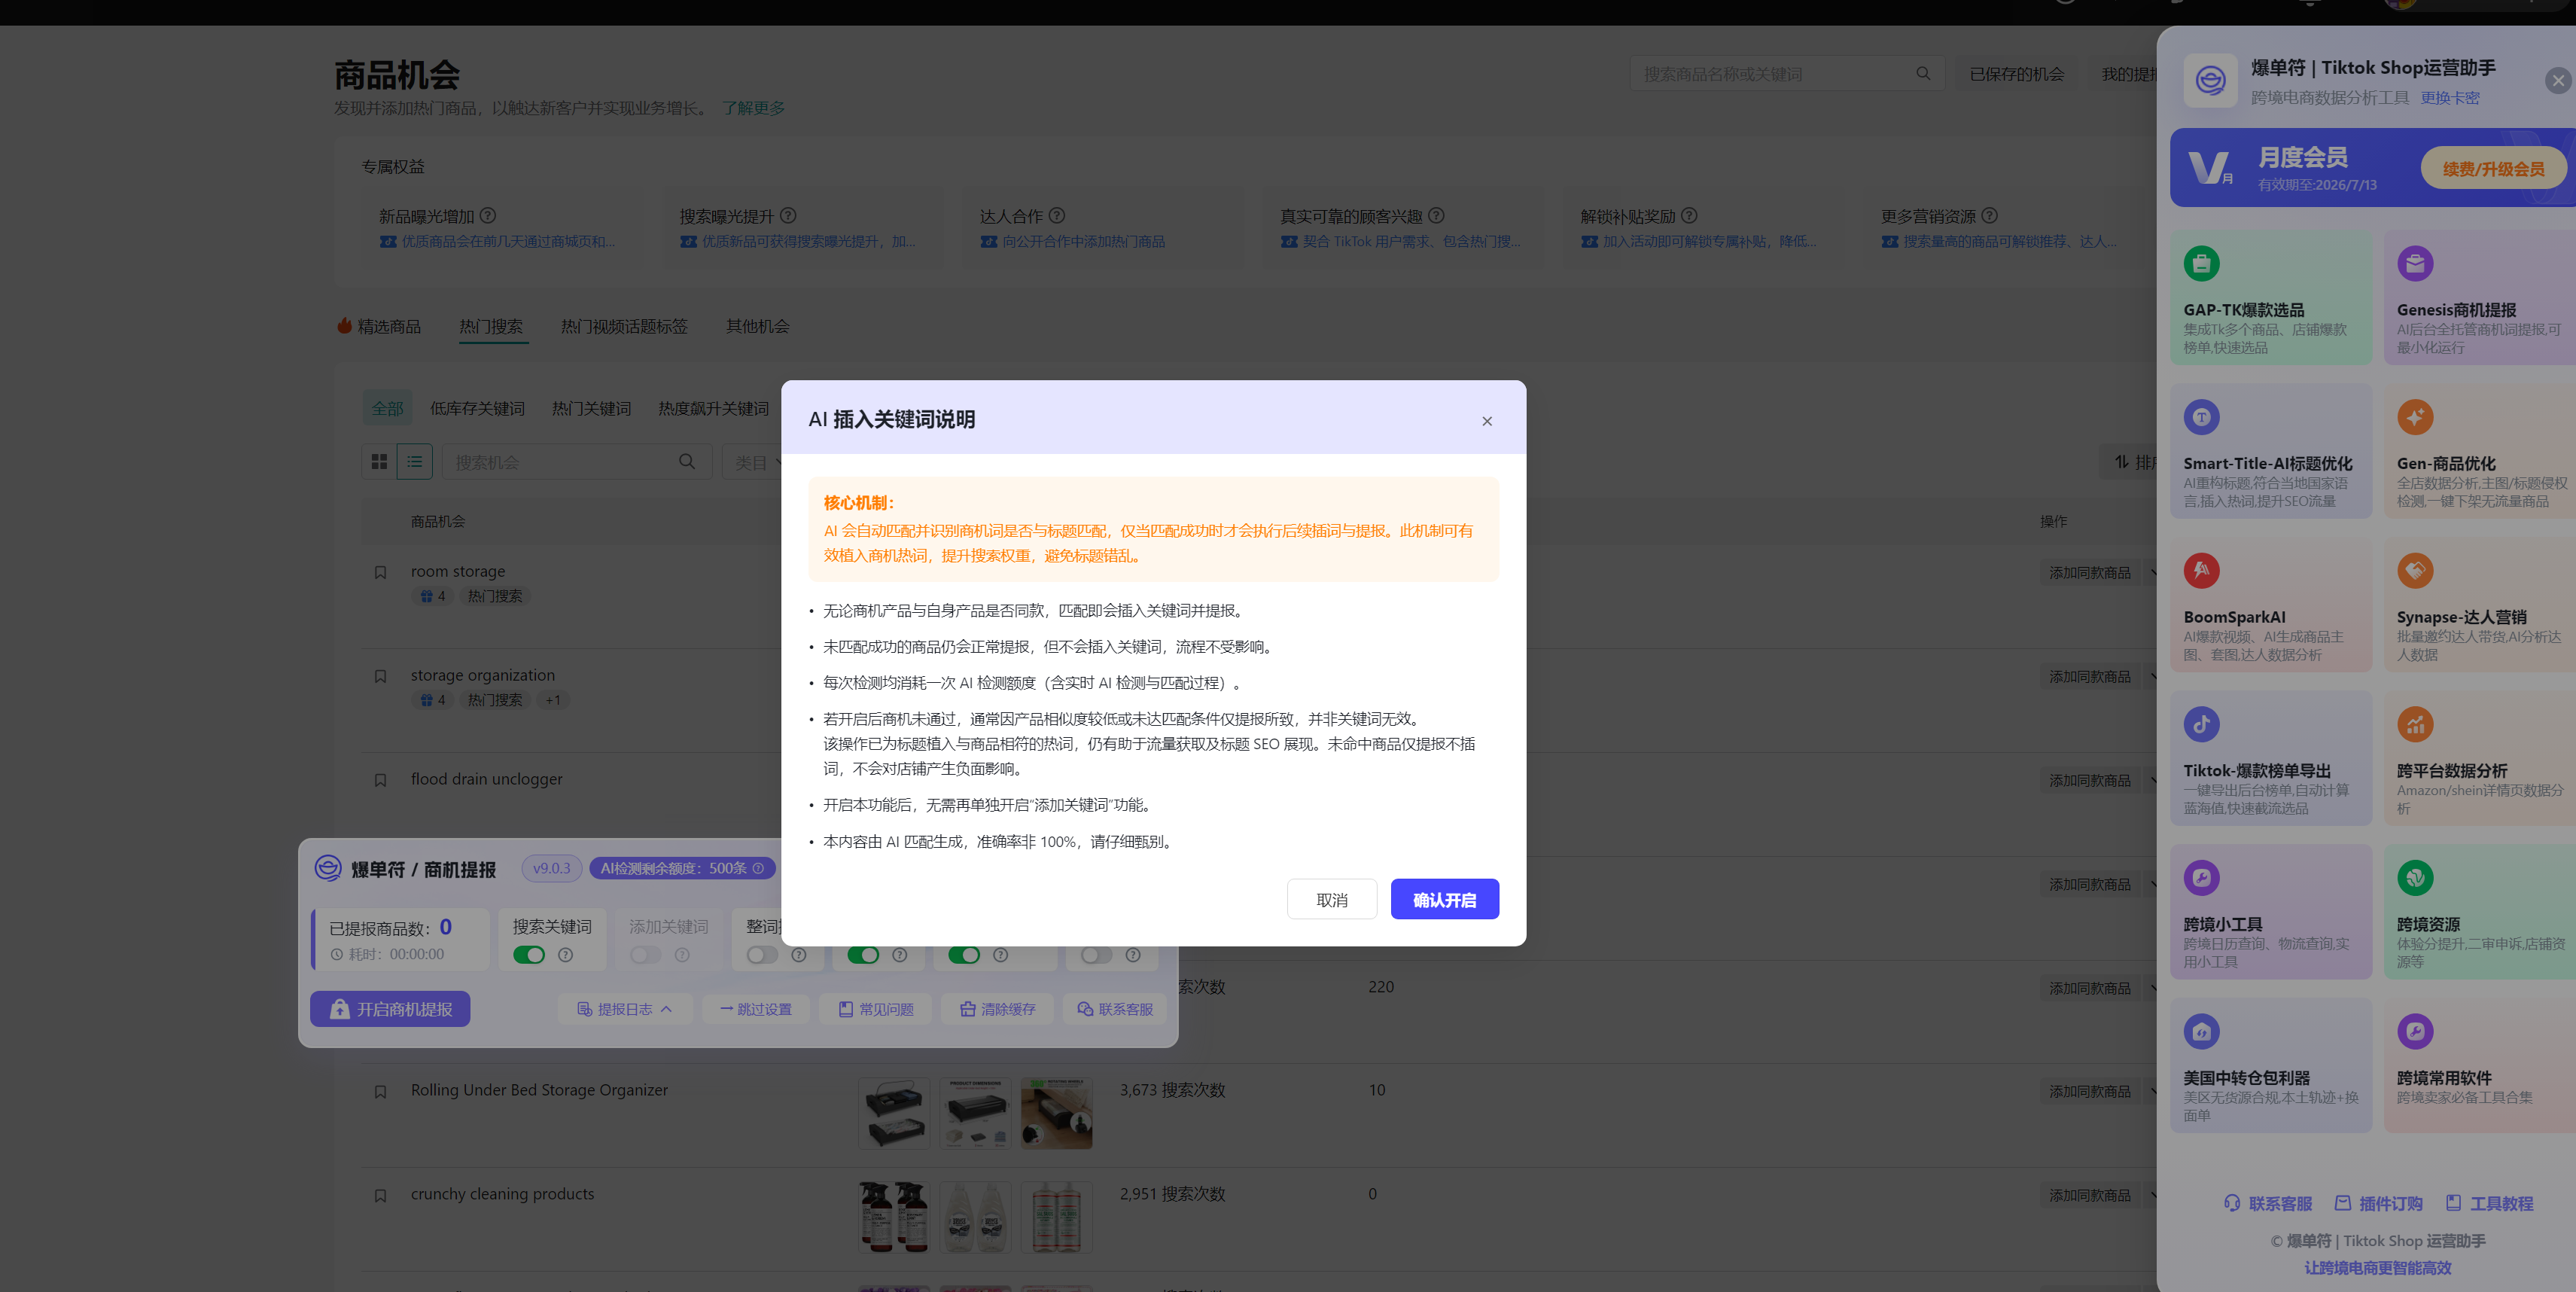Launch the Smart-Title-AI标题优化 icon
This screenshot has height=1292, width=2576.
pyautogui.click(x=2201, y=417)
